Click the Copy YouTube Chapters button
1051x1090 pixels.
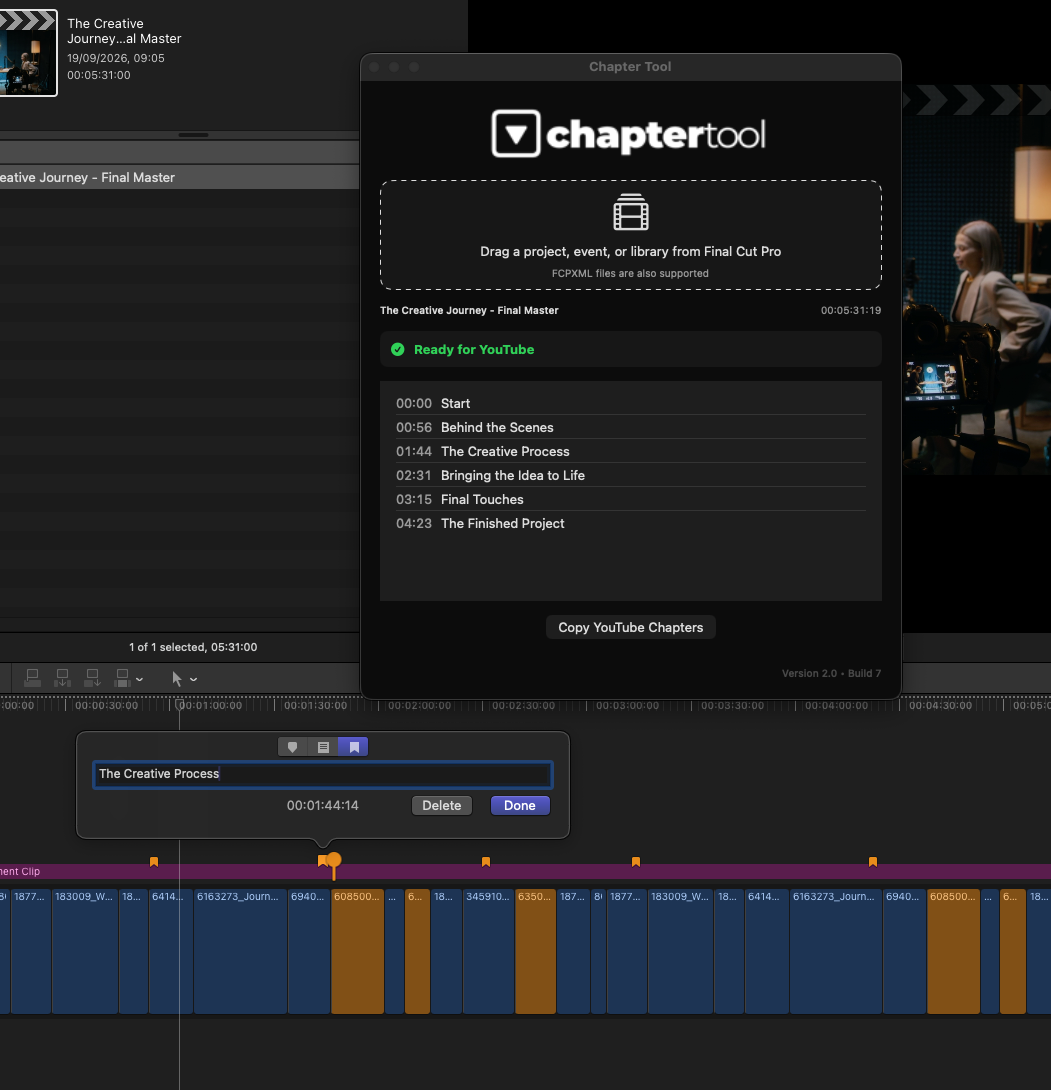point(630,627)
